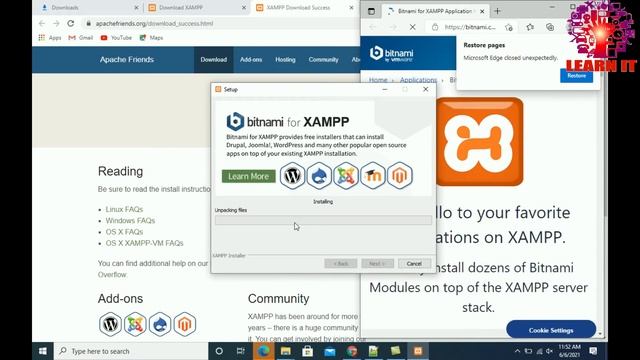640x360 pixels.
Task: Reload the Chrome page
Action: point(71,23)
